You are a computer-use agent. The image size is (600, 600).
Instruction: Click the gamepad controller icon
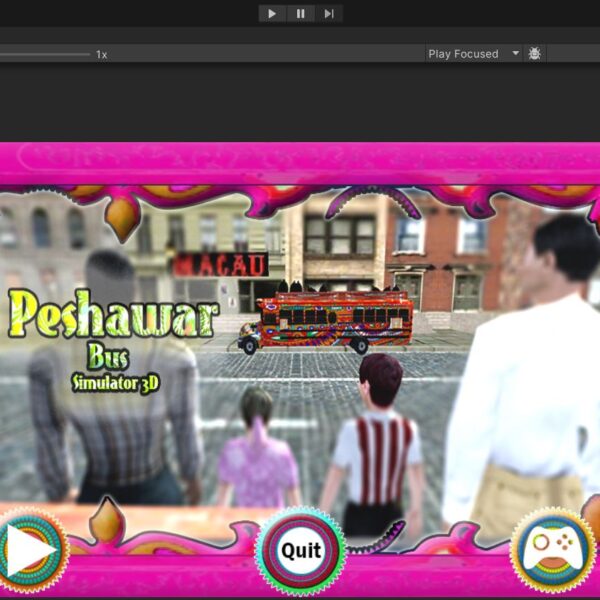click(x=553, y=551)
